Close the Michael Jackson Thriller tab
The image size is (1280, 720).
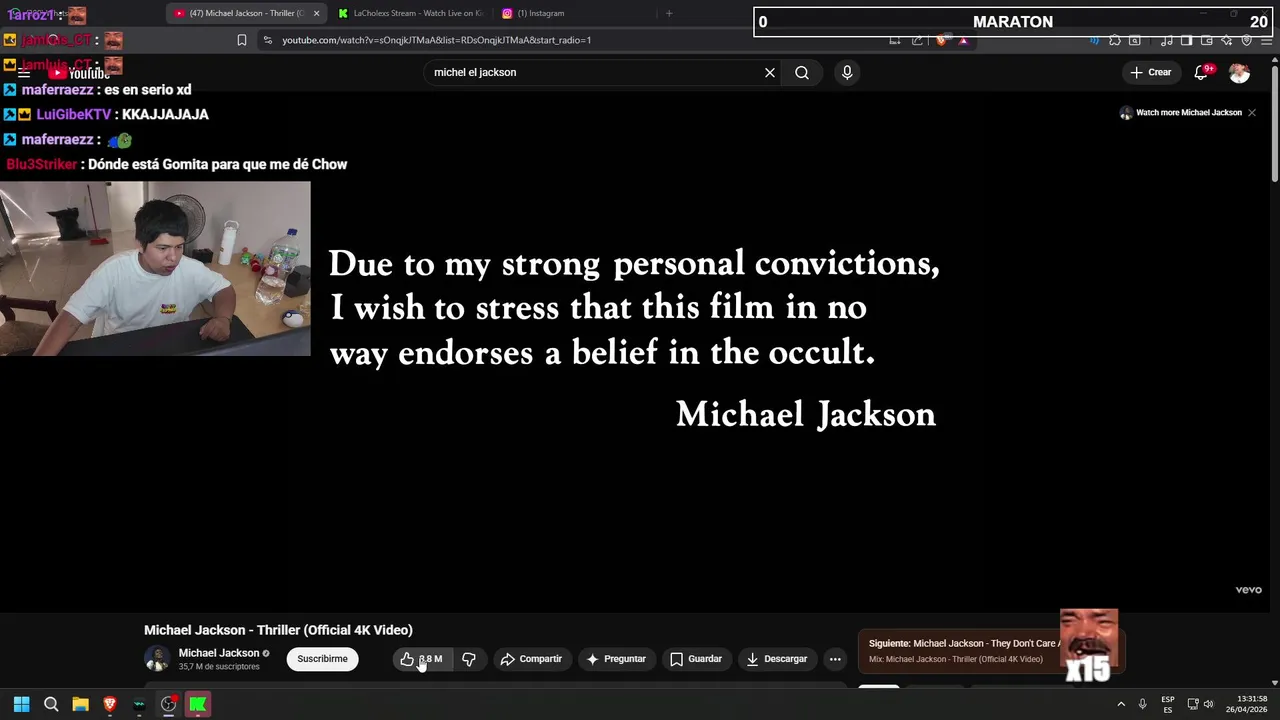(x=317, y=13)
